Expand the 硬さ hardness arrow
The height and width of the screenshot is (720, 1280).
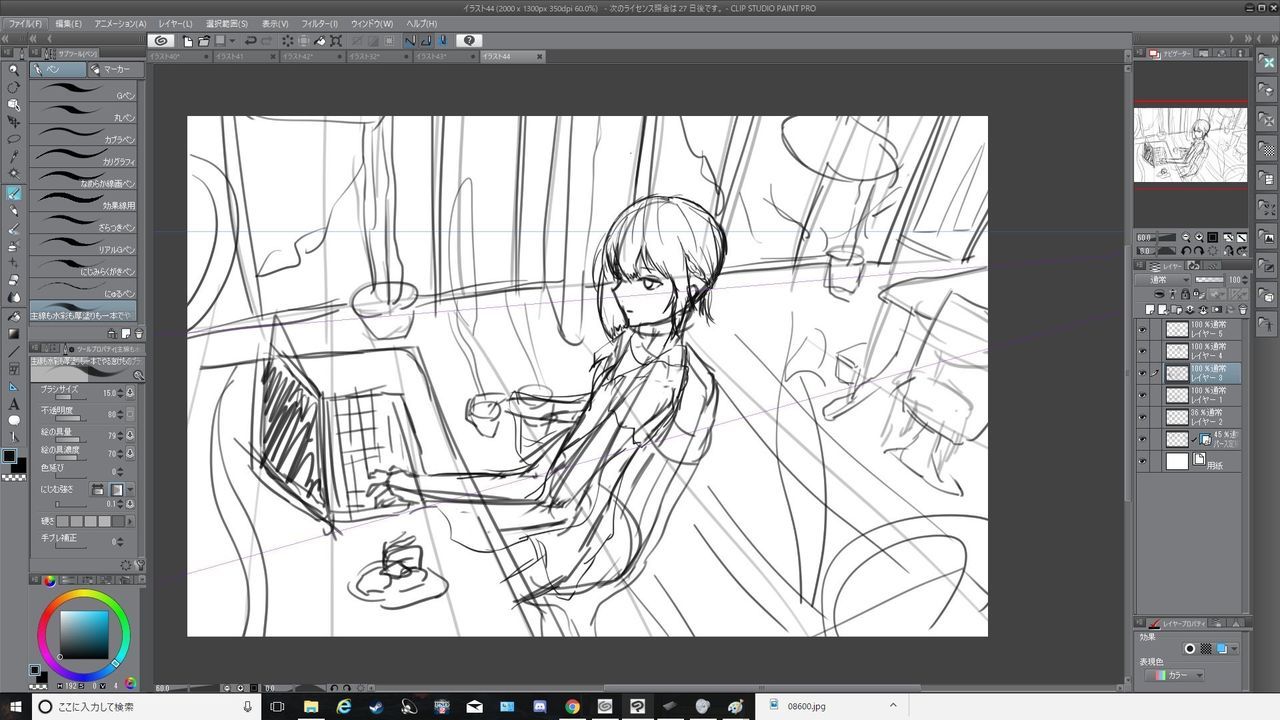pyautogui.click(x=130, y=521)
